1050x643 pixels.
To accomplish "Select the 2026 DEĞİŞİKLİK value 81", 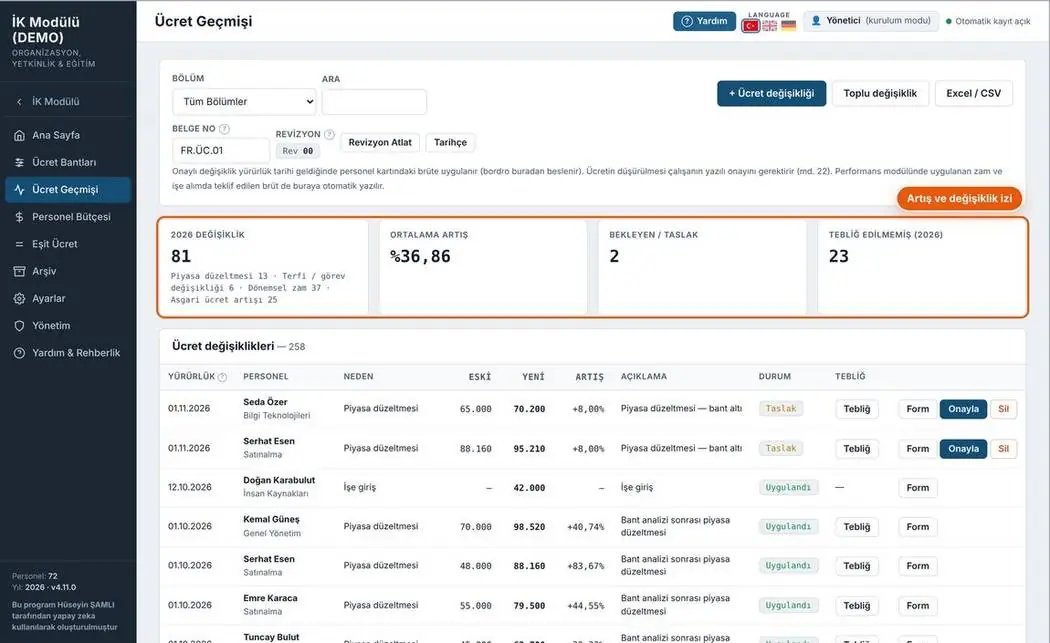I will point(181,257).
